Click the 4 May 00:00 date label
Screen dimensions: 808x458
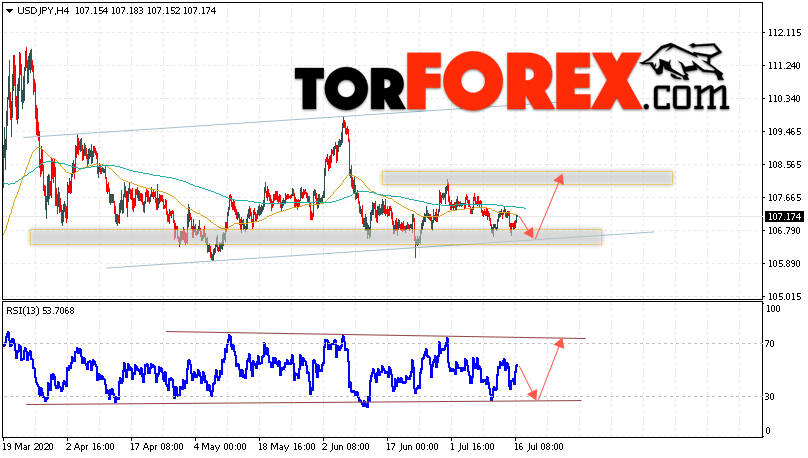[220, 447]
